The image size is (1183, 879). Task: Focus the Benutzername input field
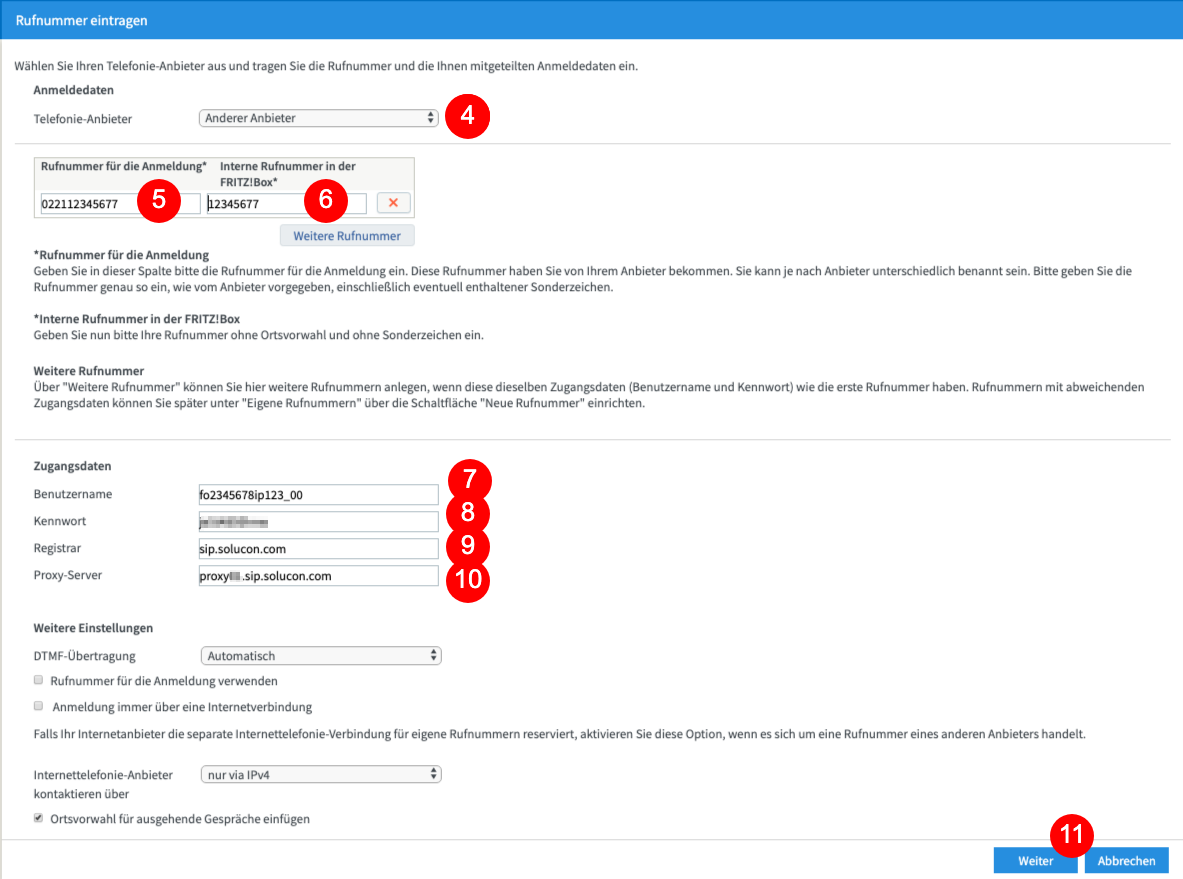[x=318, y=495]
